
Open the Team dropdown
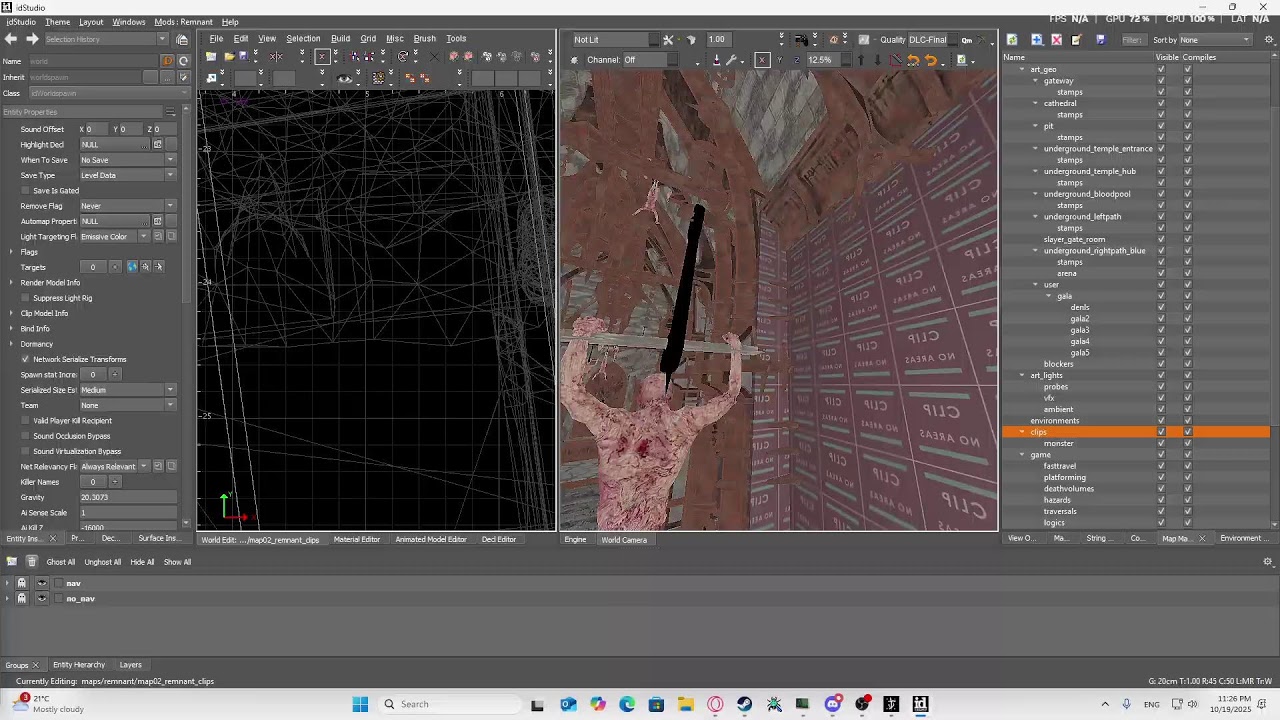coord(127,405)
